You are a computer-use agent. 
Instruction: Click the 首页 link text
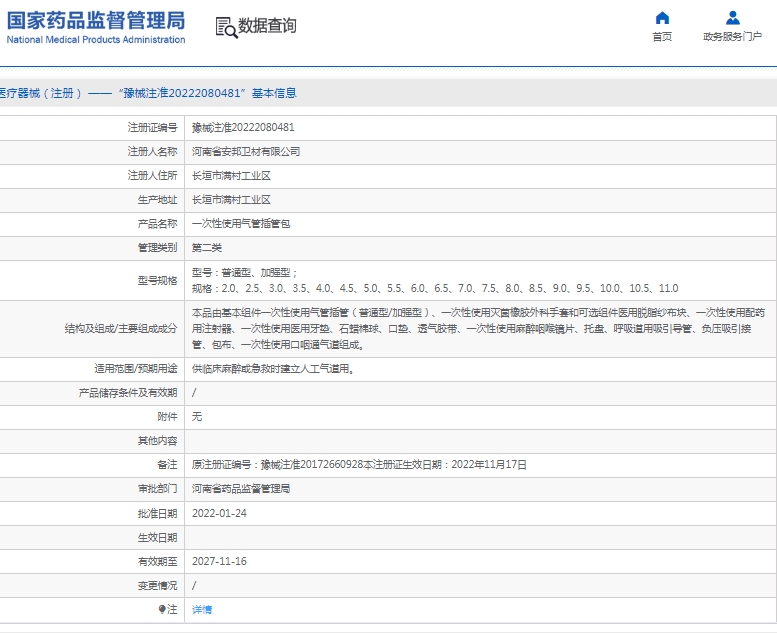pyautogui.click(x=662, y=37)
